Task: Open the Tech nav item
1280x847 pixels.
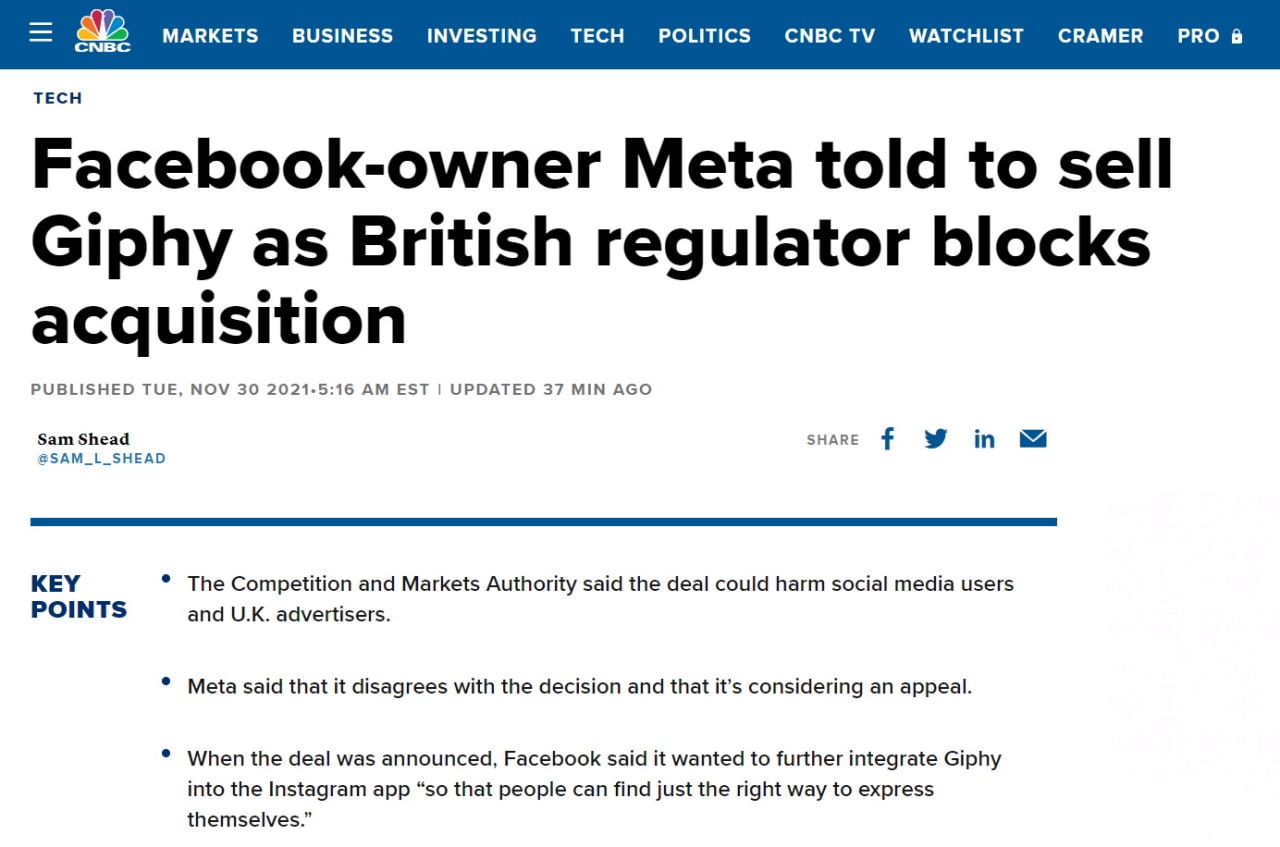Action: 597,36
